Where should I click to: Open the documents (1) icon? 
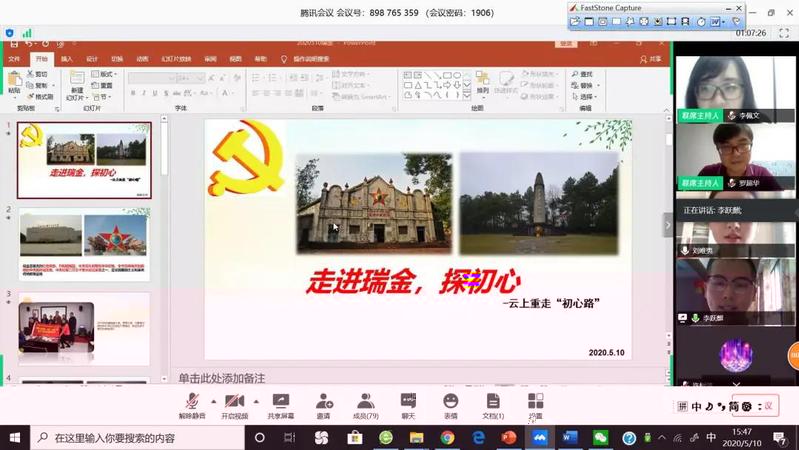pos(493,401)
